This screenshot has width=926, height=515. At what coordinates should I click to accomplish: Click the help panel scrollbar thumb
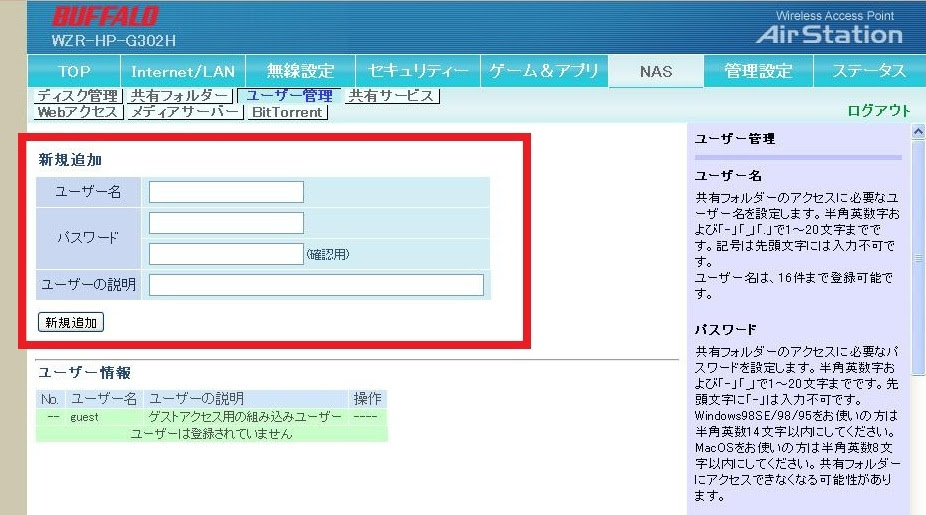click(x=918, y=257)
